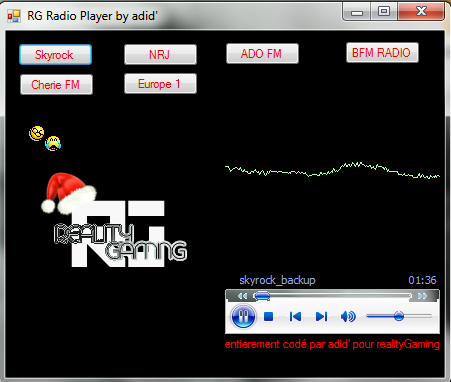Click the crying smiley emoticon
This screenshot has width=451, height=382.
(x=53, y=143)
